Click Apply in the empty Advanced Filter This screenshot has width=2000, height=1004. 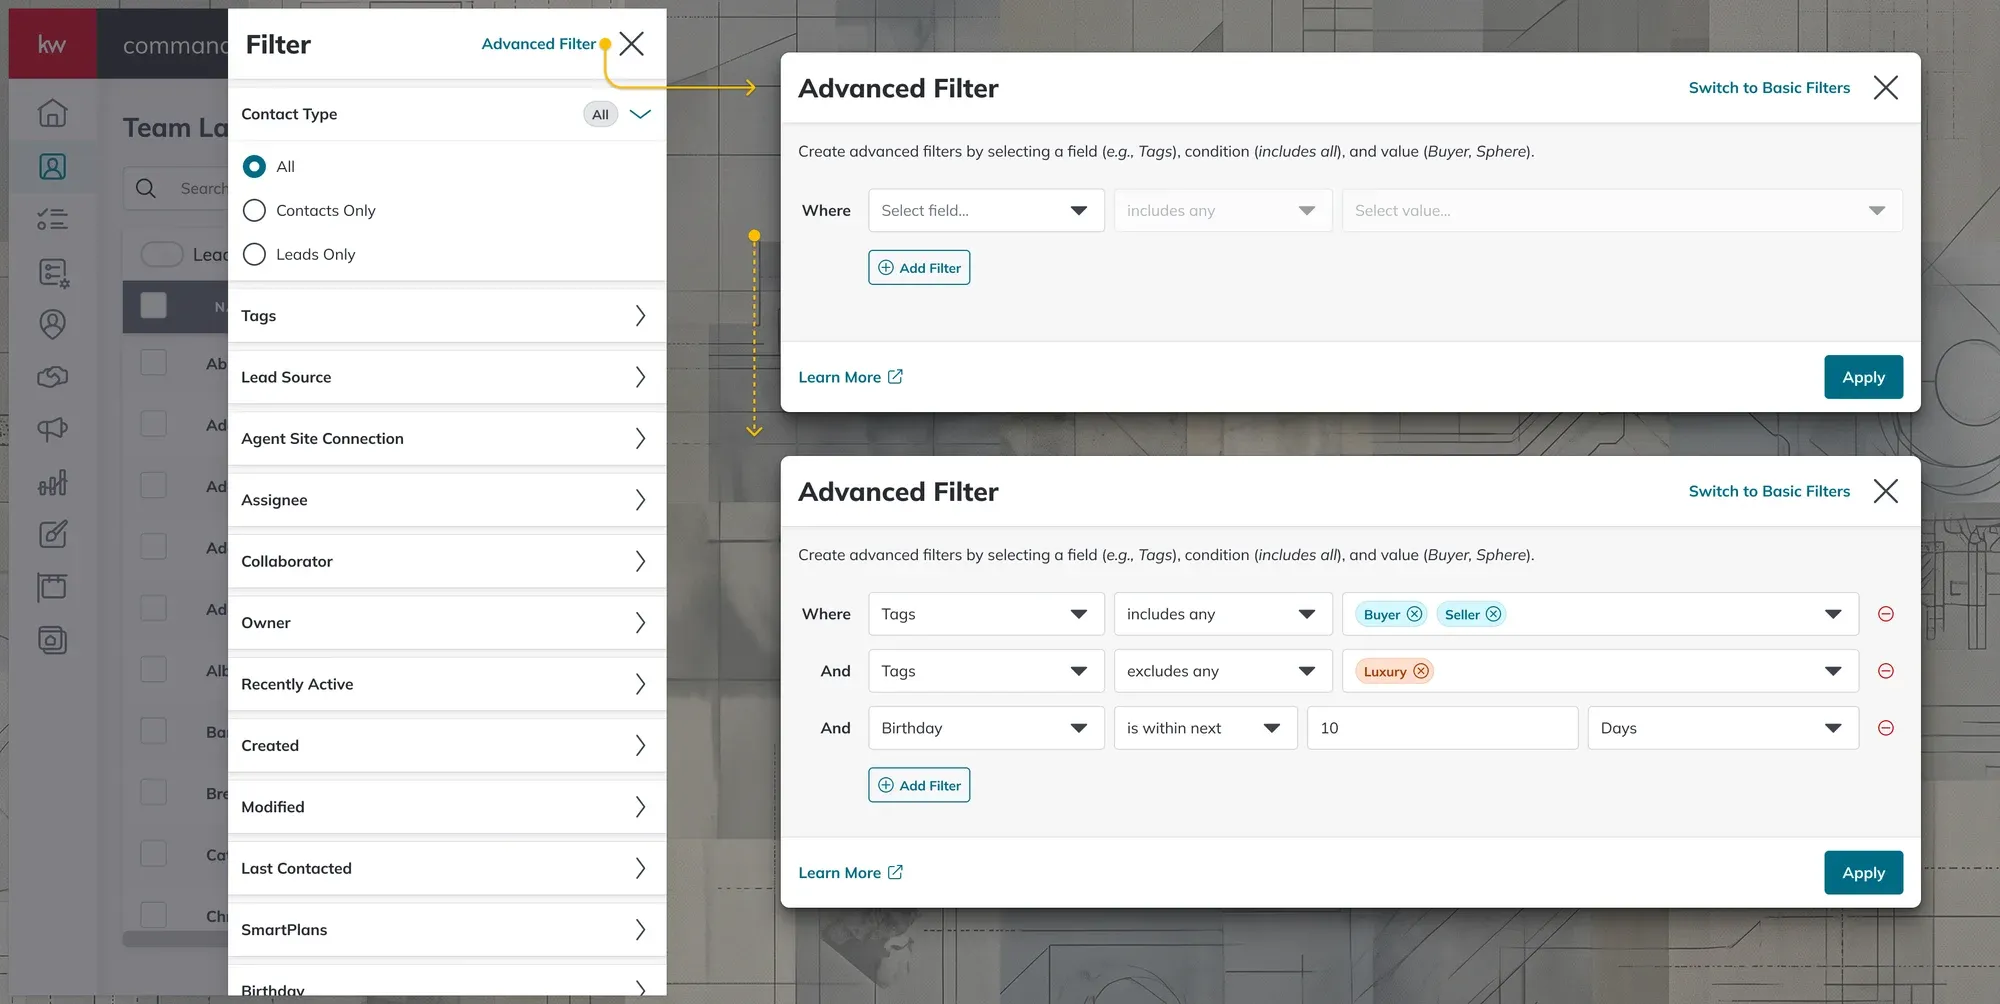pyautogui.click(x=1863, y=377)
